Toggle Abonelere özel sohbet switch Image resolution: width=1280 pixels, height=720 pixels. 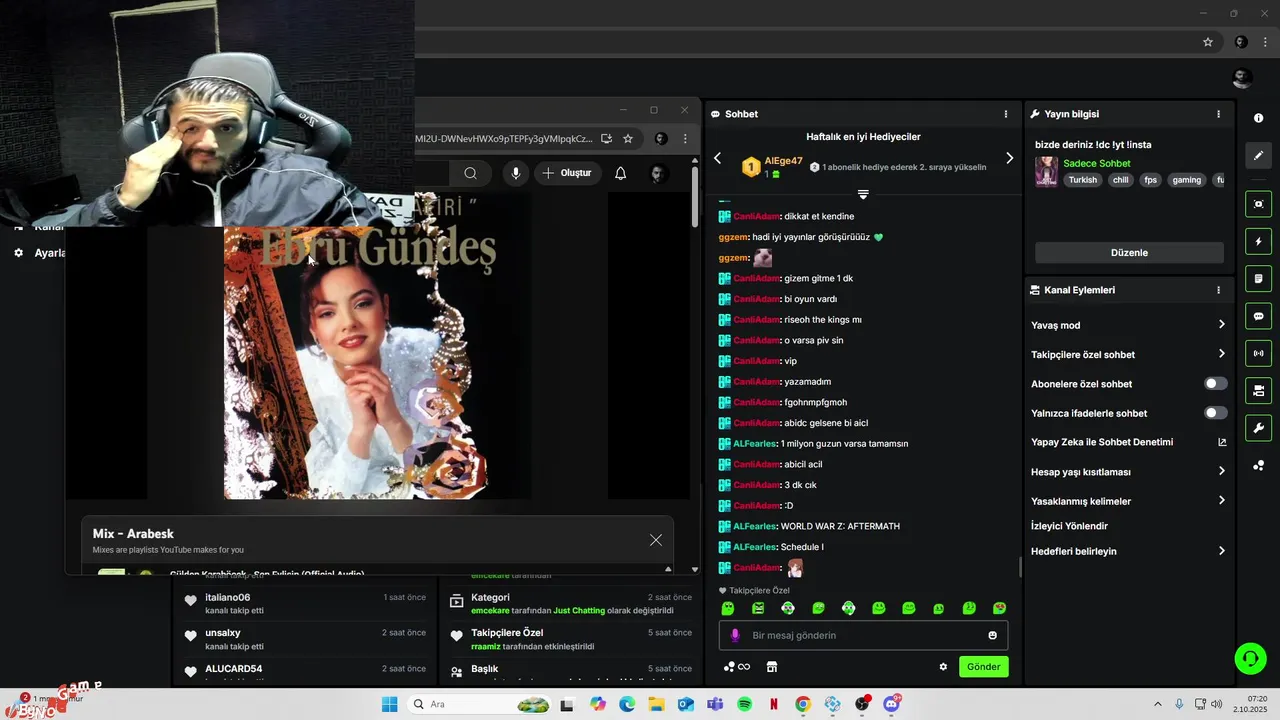pyautogui.click(x=1215, y=384)
